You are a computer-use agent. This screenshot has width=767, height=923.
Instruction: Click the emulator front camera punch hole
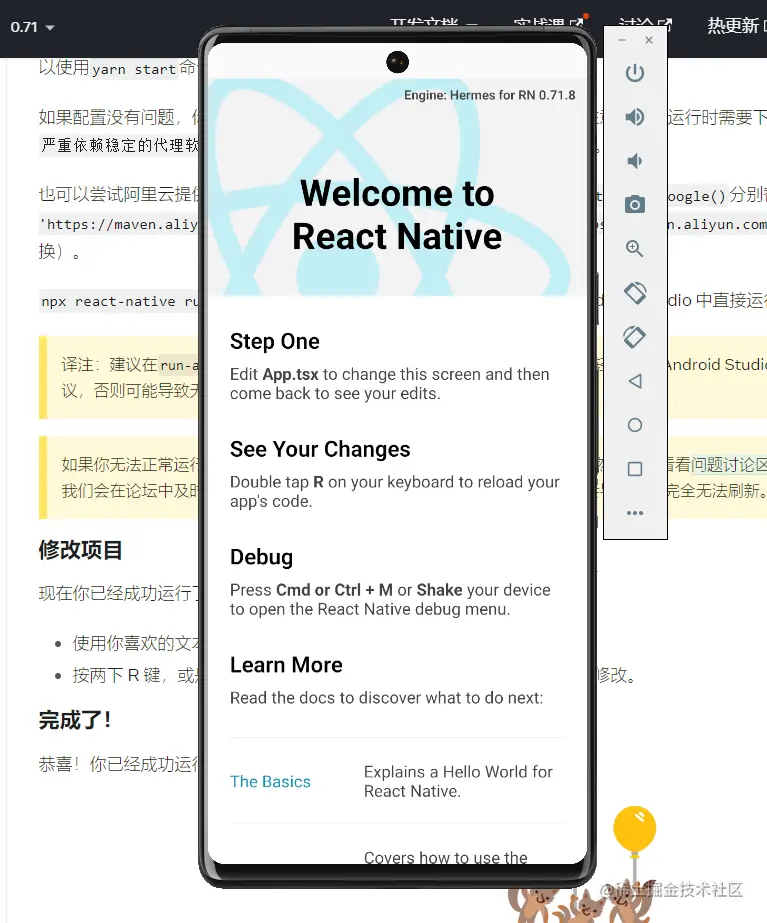(x=397, y=62)
